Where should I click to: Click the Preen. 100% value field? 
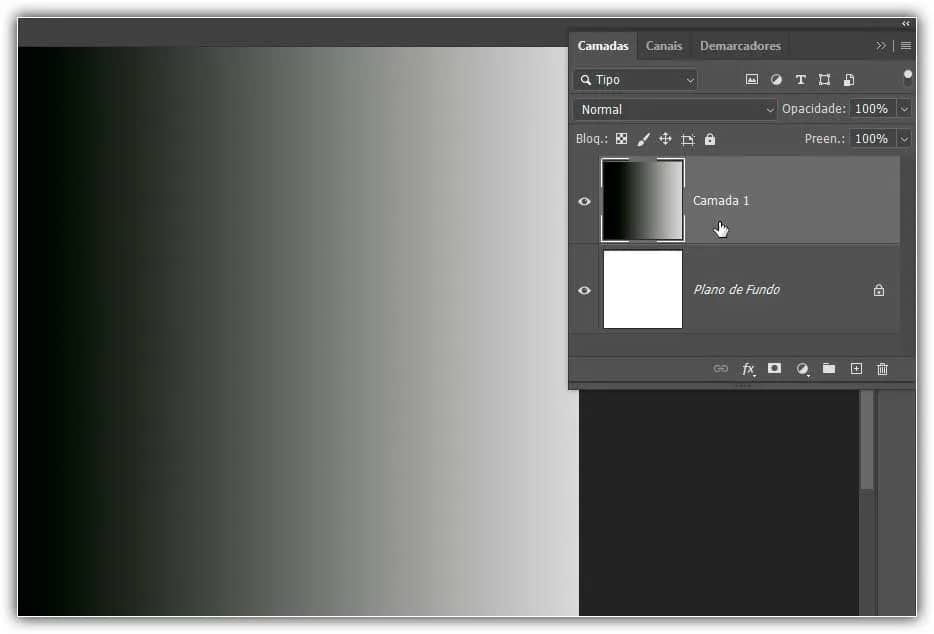point(872,139)
